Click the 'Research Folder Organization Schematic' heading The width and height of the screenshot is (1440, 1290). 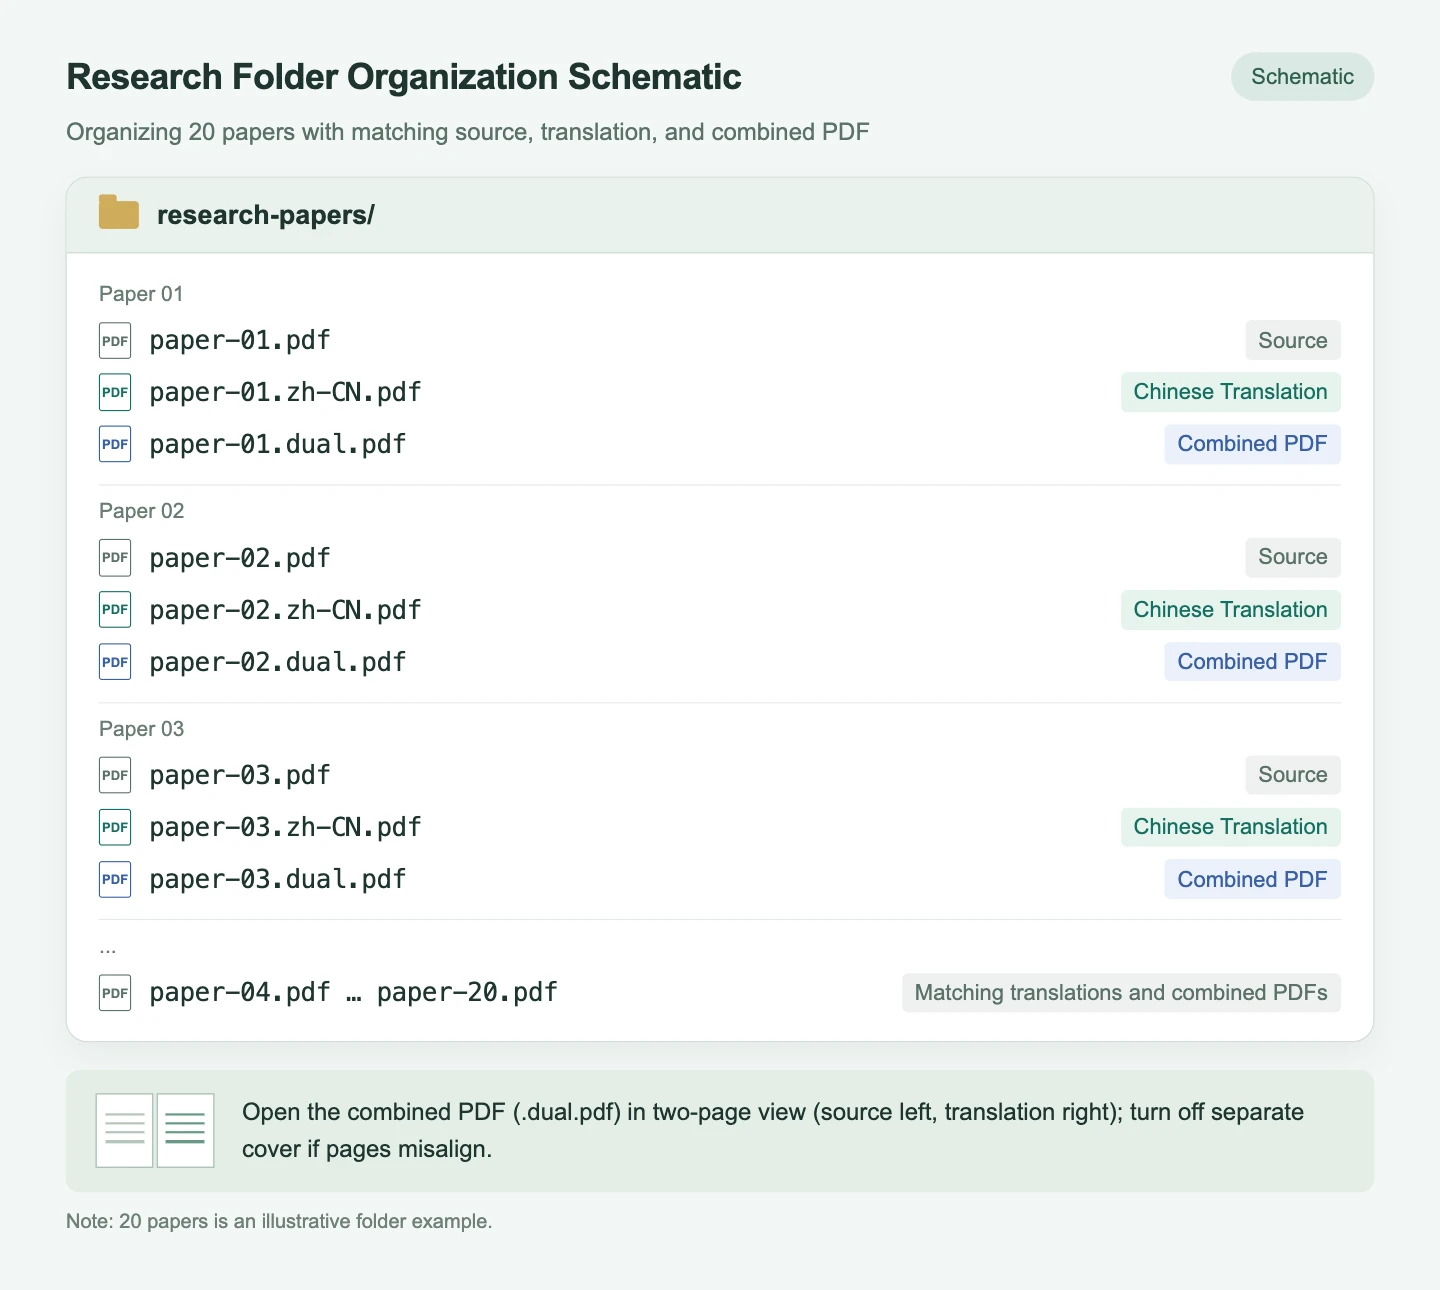click(x=404, y=77)
